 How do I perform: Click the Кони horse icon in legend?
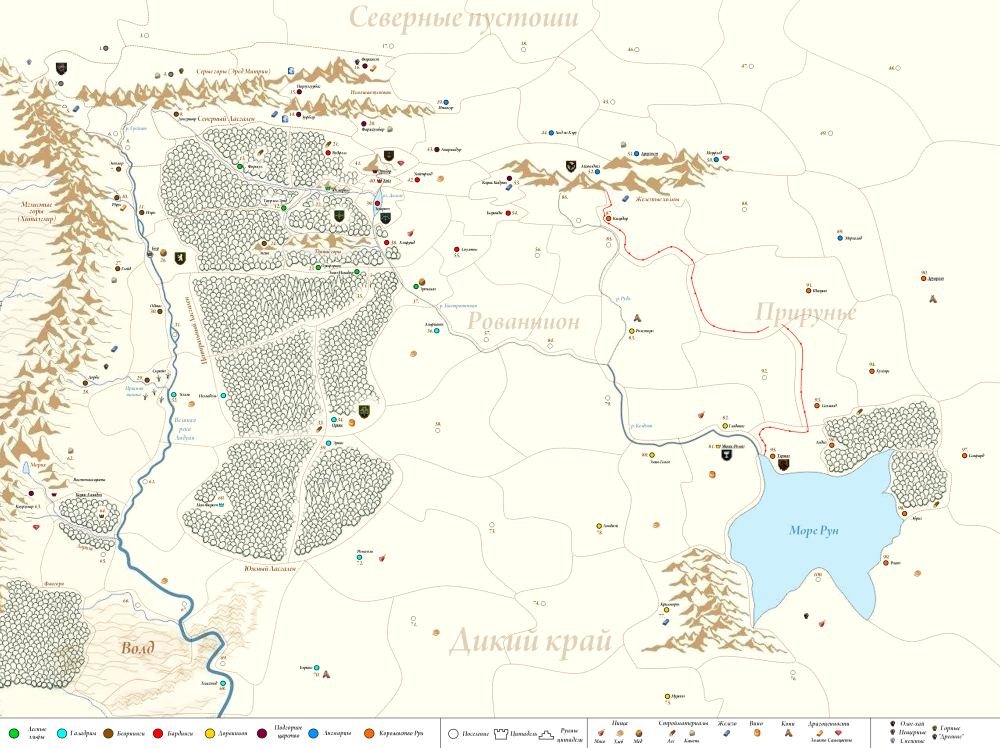click(788, 733)
